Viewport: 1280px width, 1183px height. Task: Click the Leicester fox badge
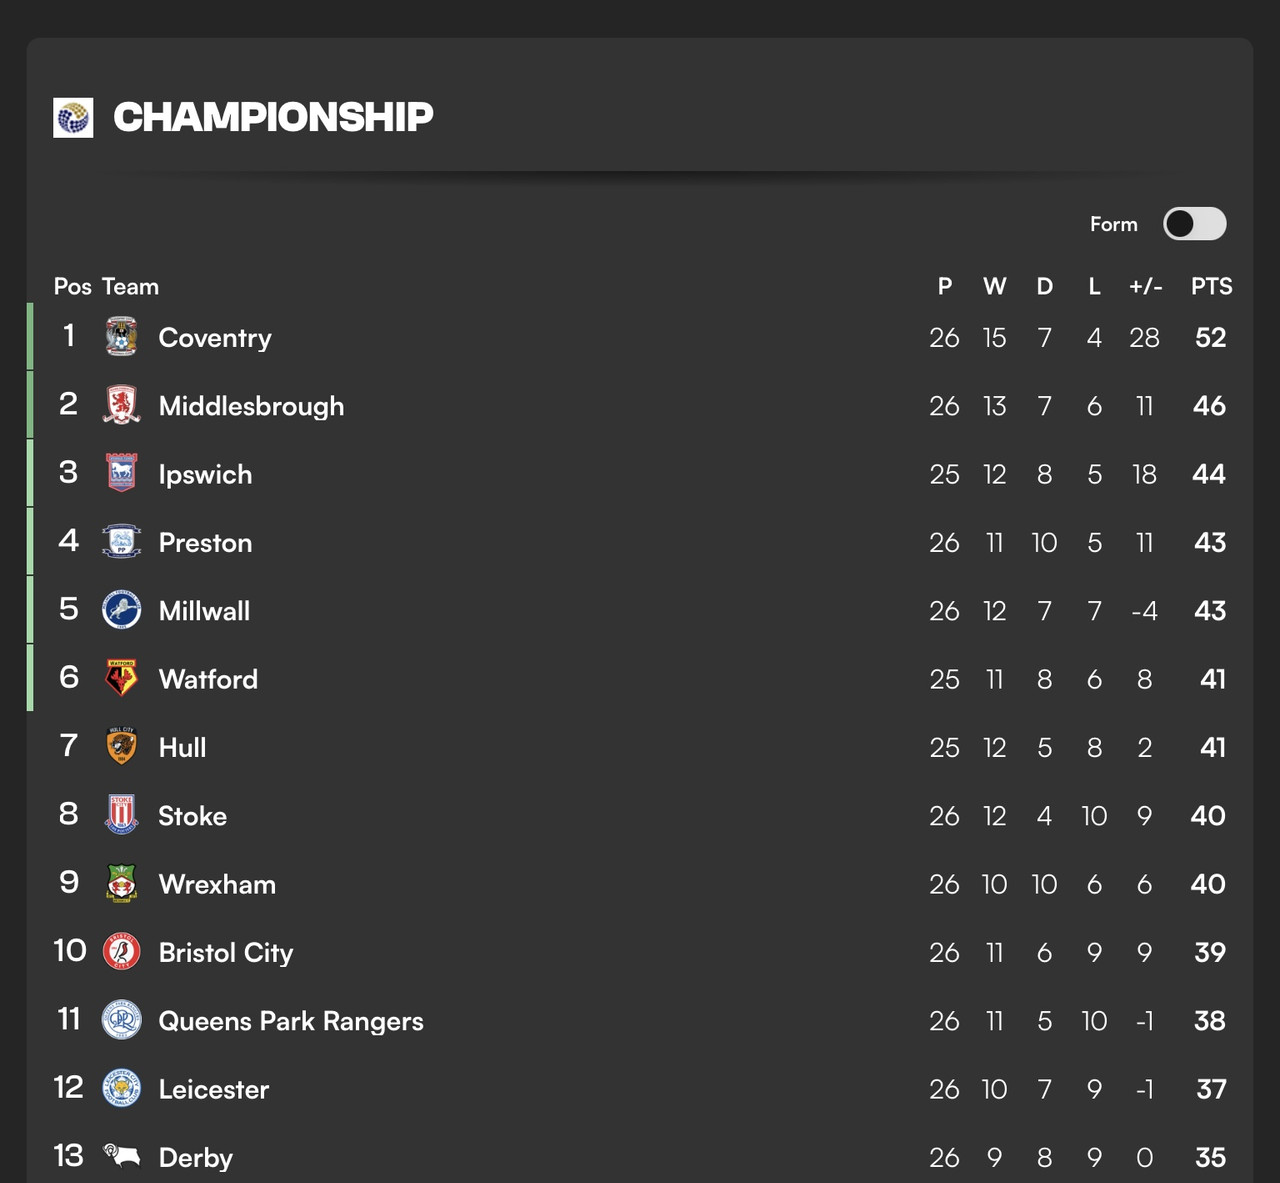coord(122,1088)
